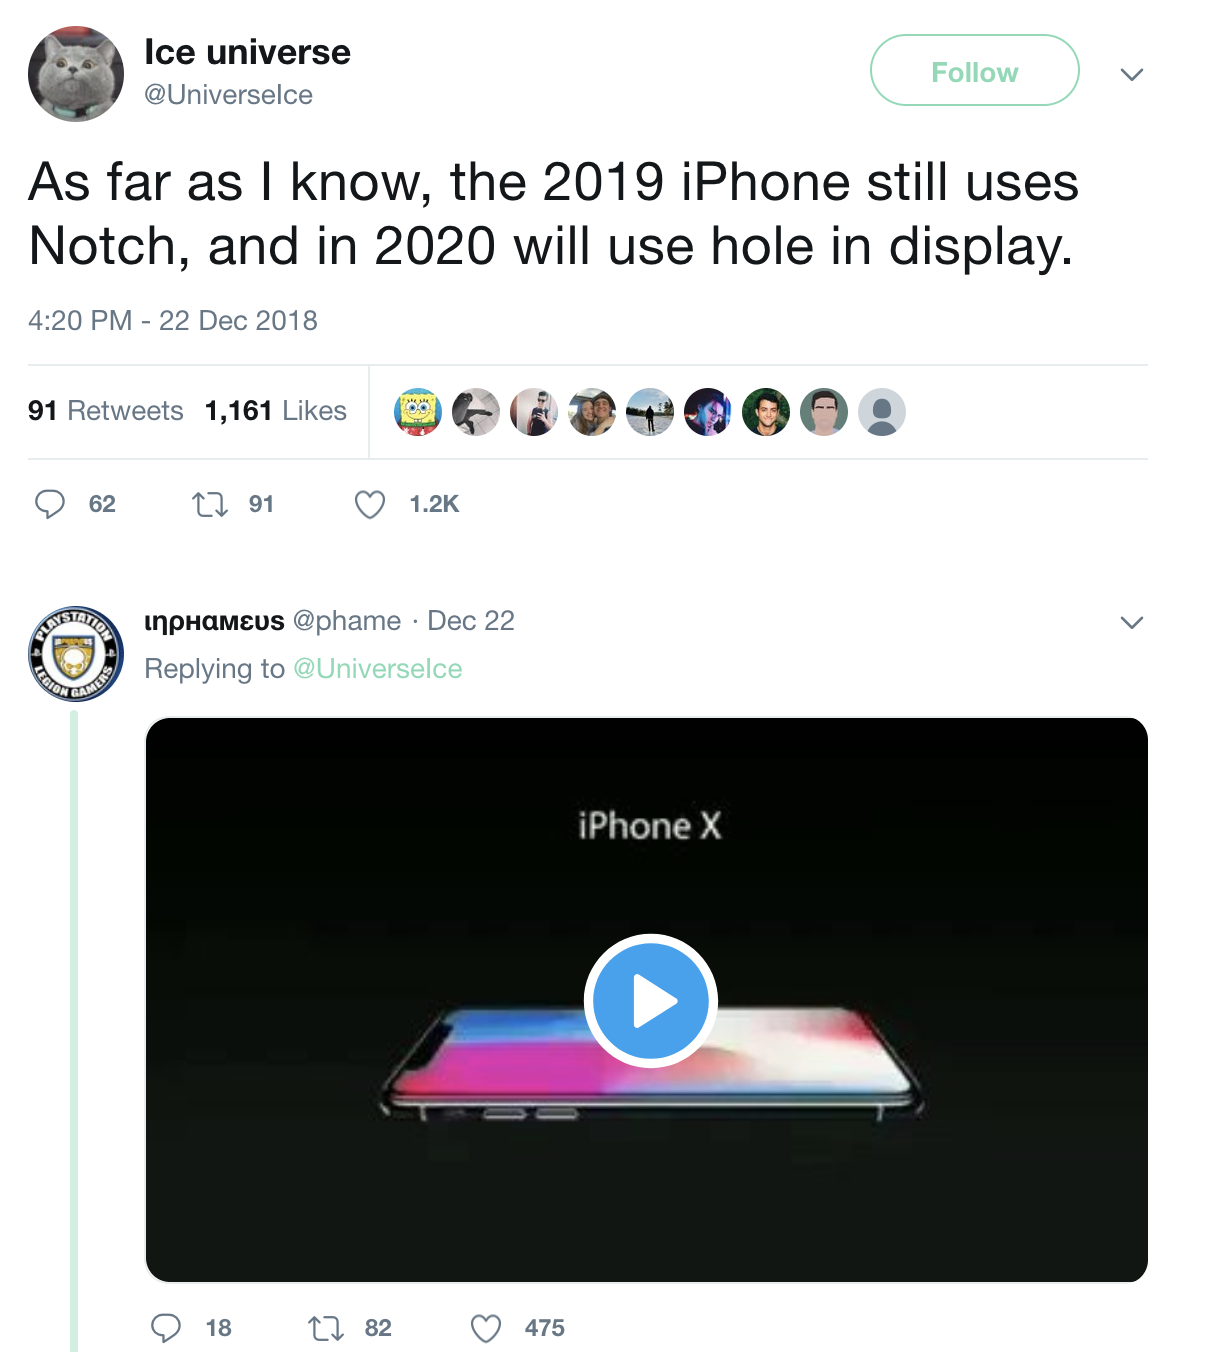View the 91 Retweets list
The width and height of the screenshot is (1214, 1352).
pyautogui.click(x=105, y=411)
